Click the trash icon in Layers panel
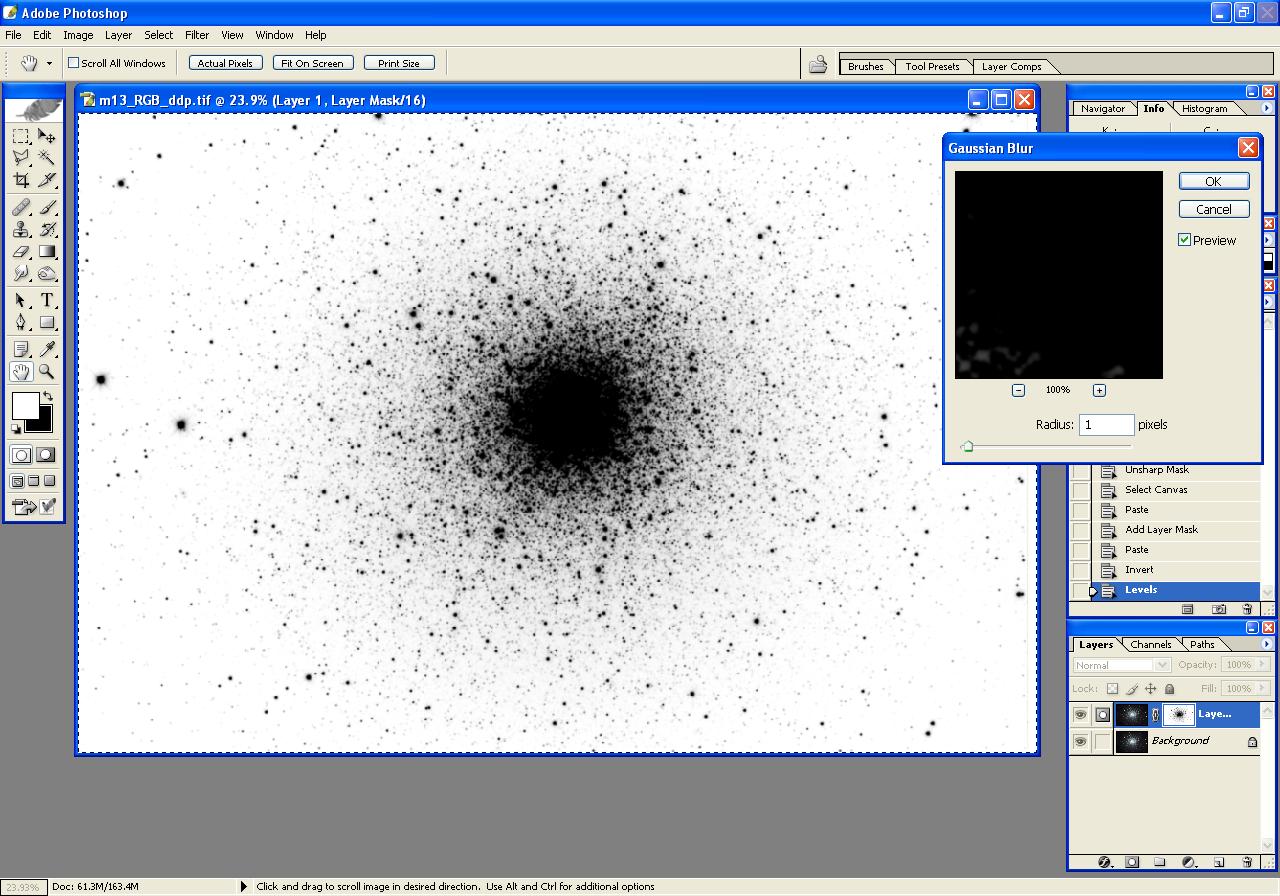This screenshot has height=896, width=1280. [x=1247, y=861]
